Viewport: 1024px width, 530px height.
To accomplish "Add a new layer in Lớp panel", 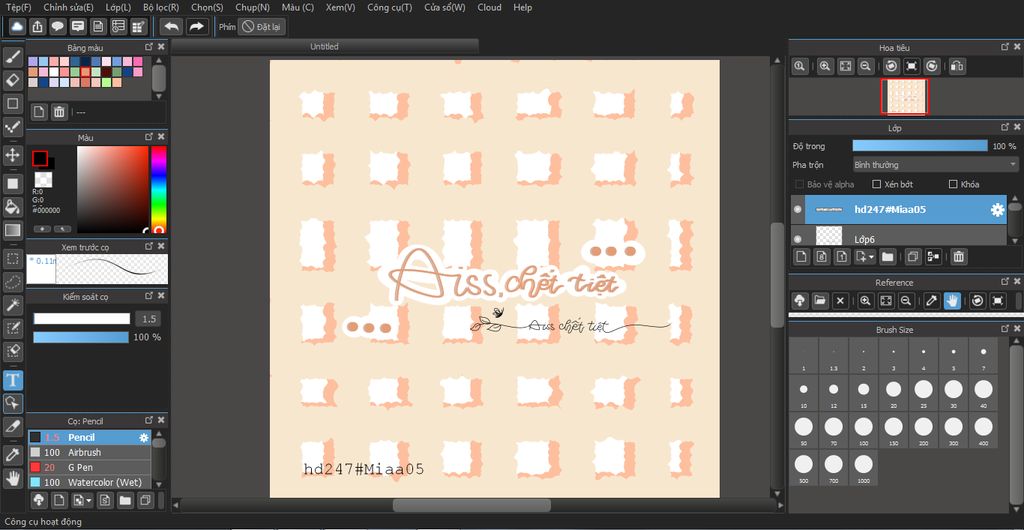I will point(801,257).
